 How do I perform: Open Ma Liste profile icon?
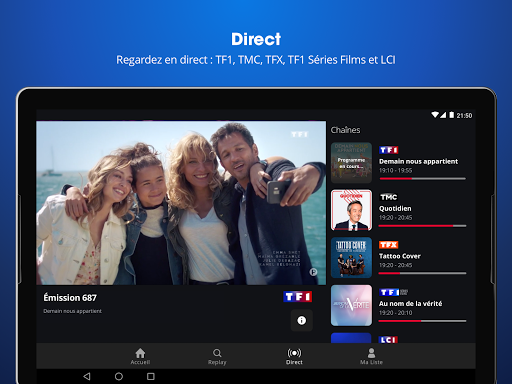click(371, 353)
